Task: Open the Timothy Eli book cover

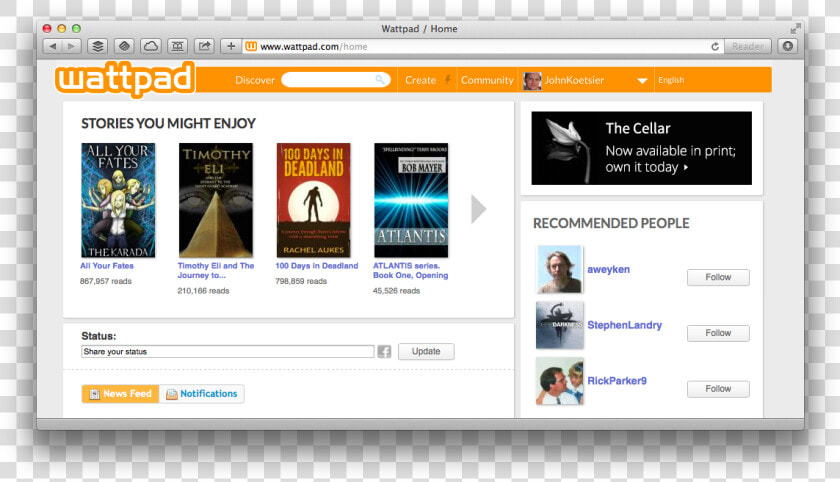Action: click(x=216, y=200)
